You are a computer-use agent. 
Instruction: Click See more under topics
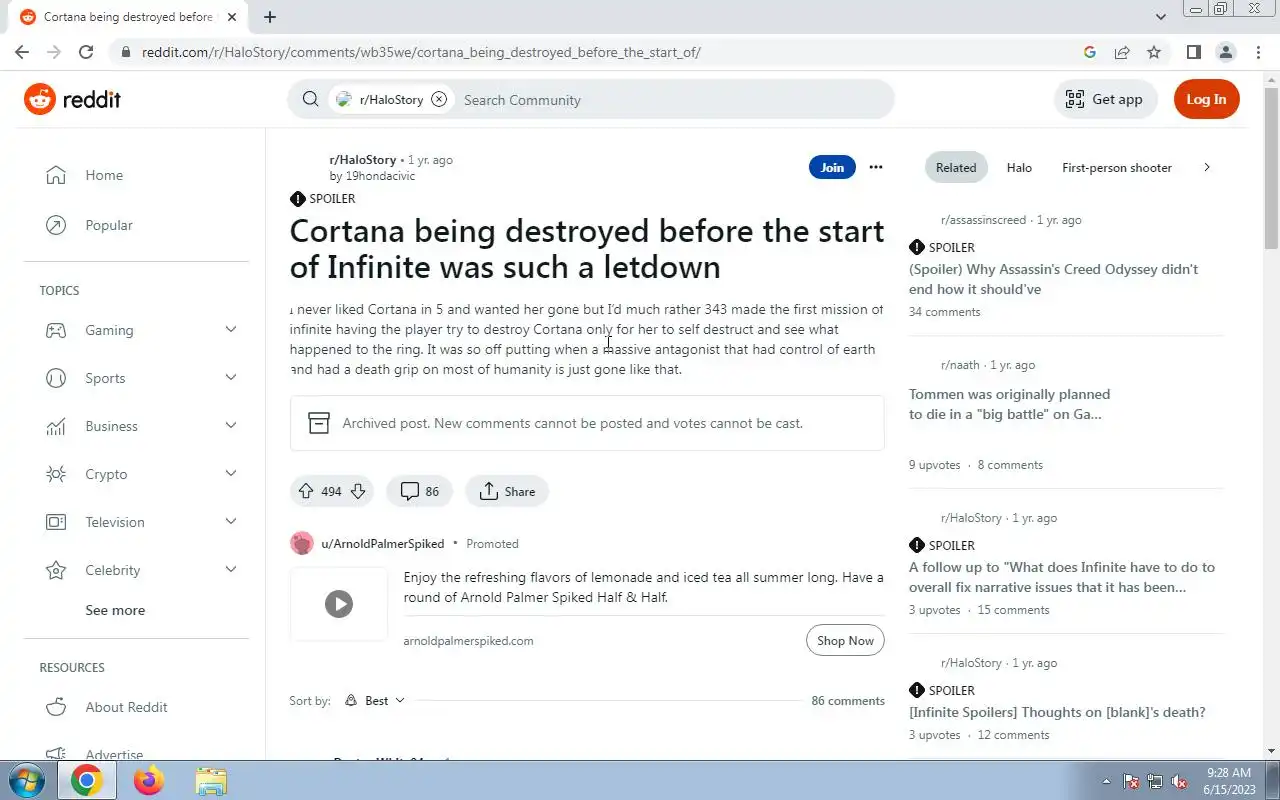115,610
